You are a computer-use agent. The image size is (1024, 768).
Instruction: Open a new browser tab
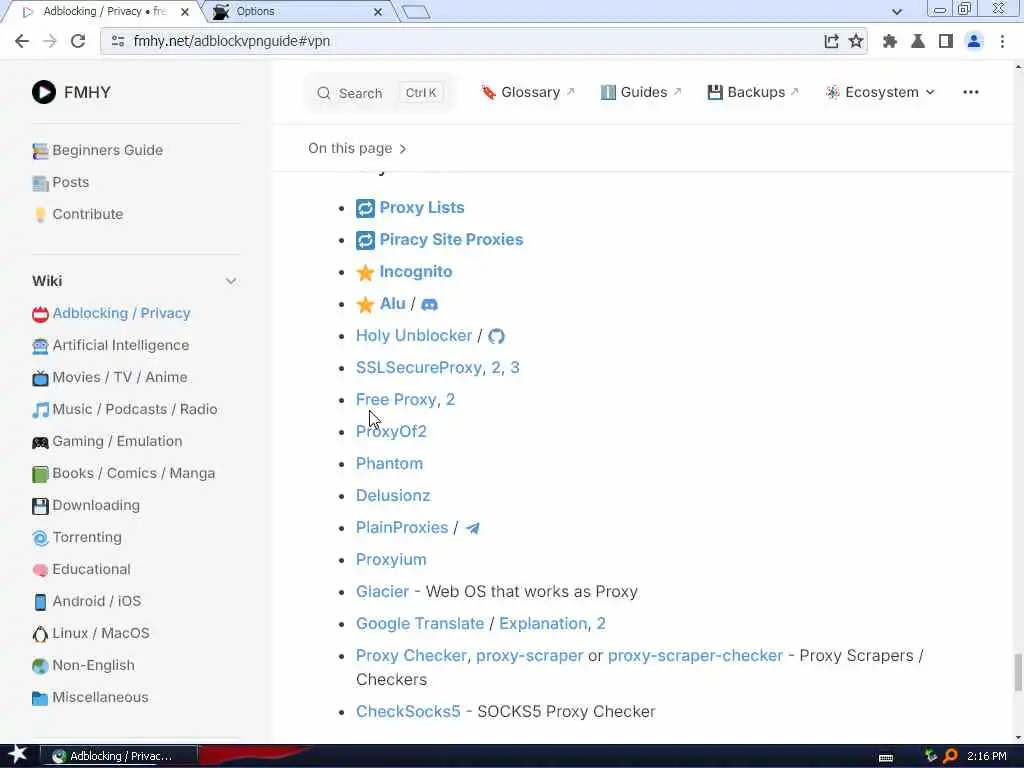tap(416, 12)
